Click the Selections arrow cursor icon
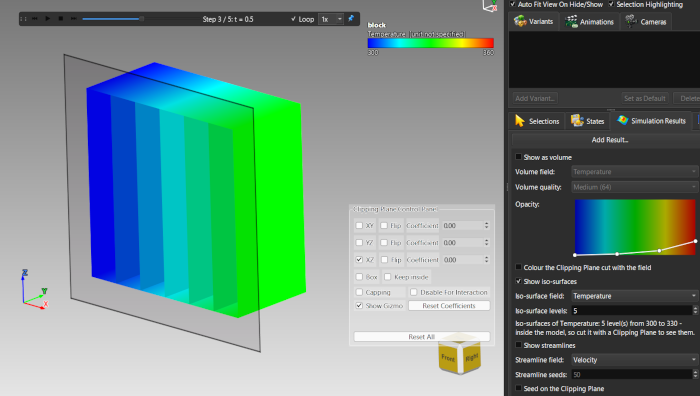 pos(519,121)
